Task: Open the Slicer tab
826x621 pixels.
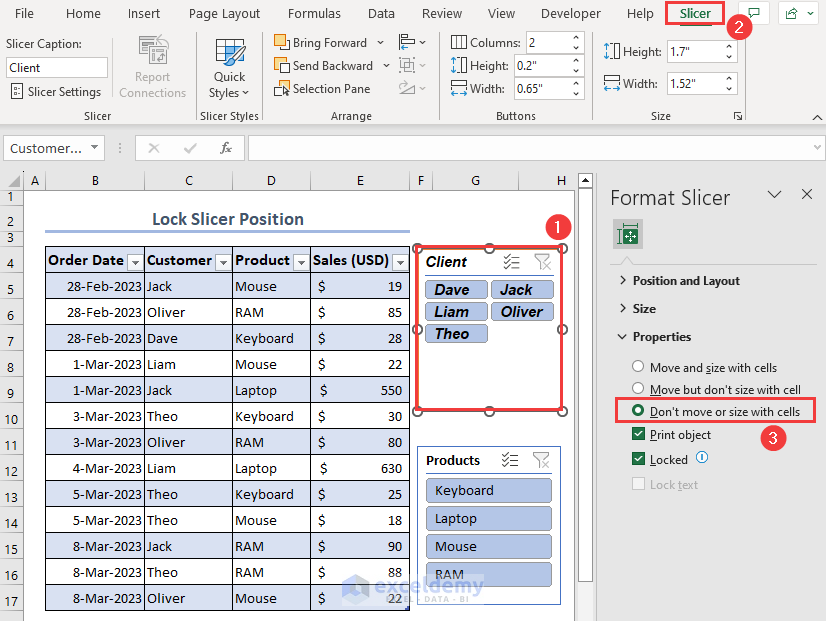Action: [695, 14]
